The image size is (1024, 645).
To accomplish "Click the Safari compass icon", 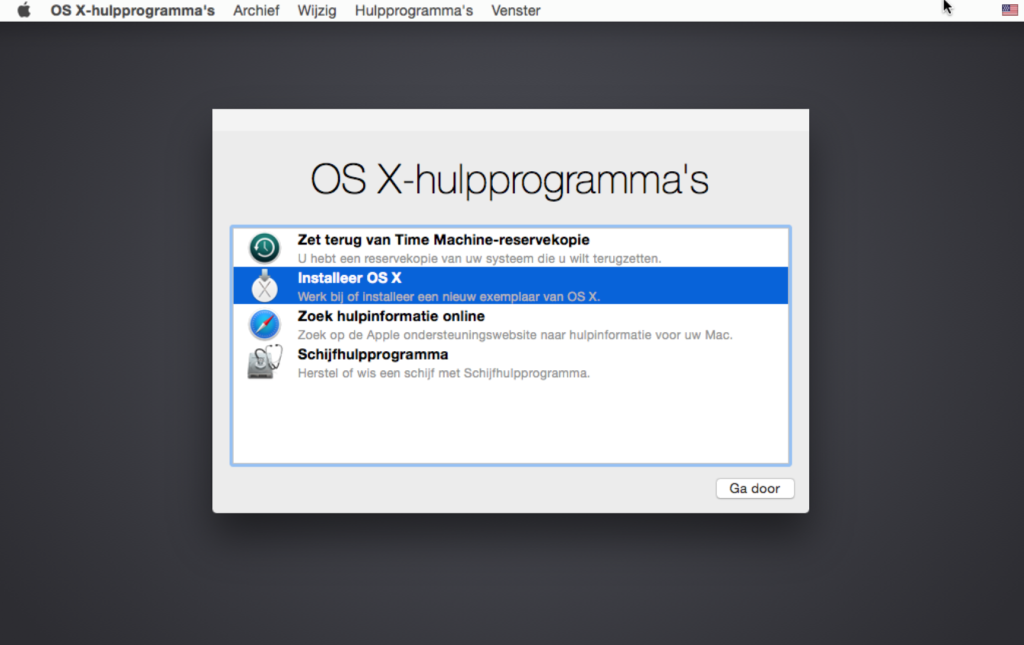I will coord(264,324).
